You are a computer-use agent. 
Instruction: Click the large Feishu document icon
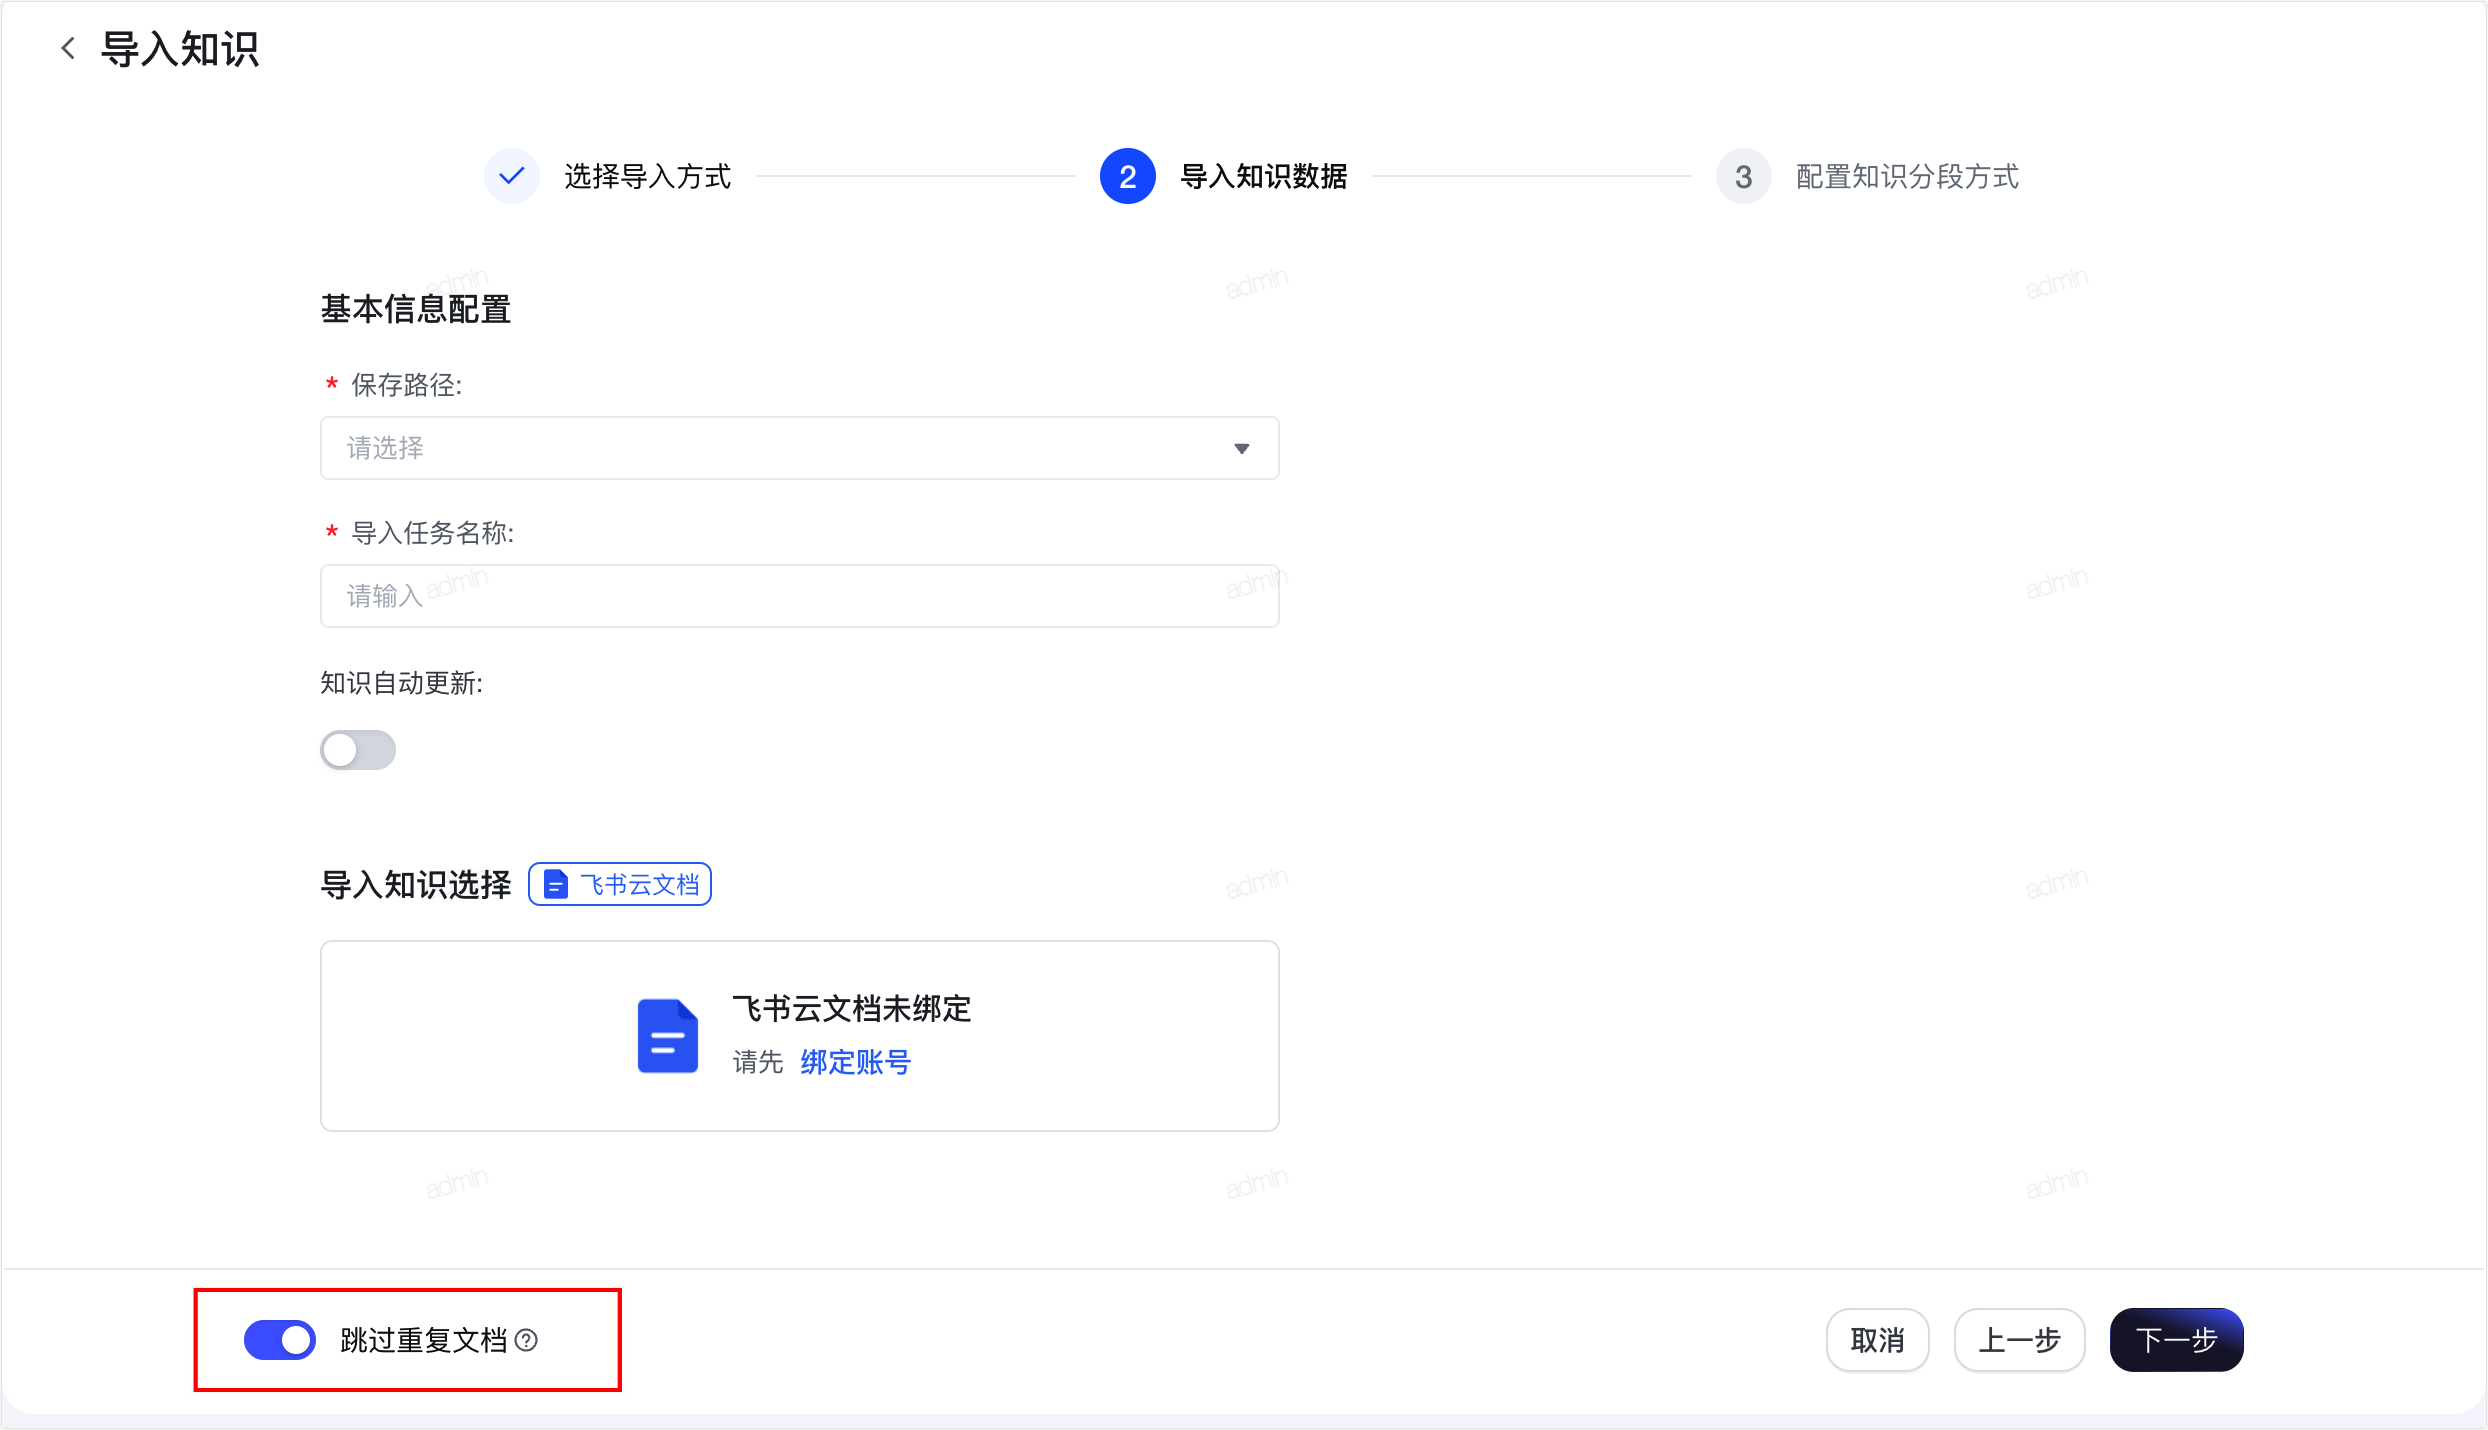tap(668, 1036)
